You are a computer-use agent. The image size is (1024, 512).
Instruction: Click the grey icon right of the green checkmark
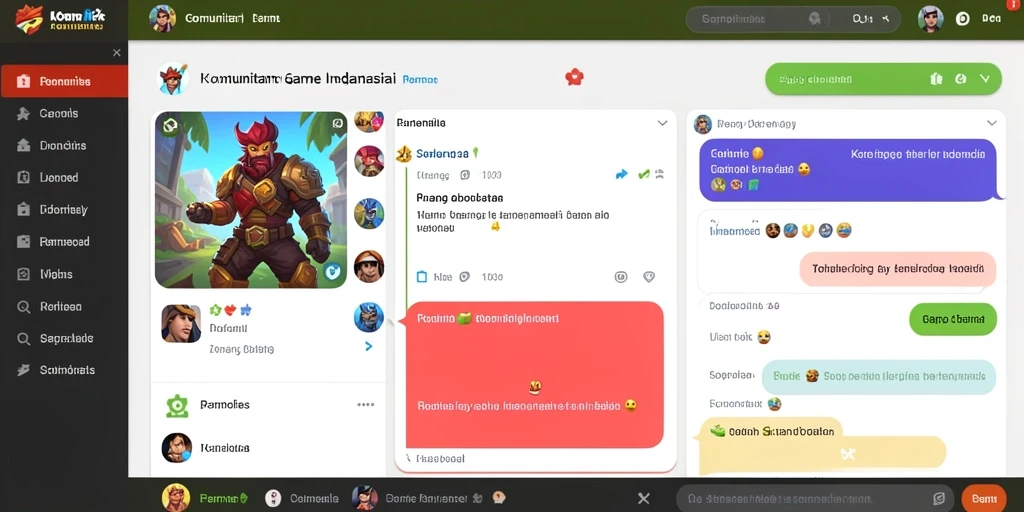[660, 174]
